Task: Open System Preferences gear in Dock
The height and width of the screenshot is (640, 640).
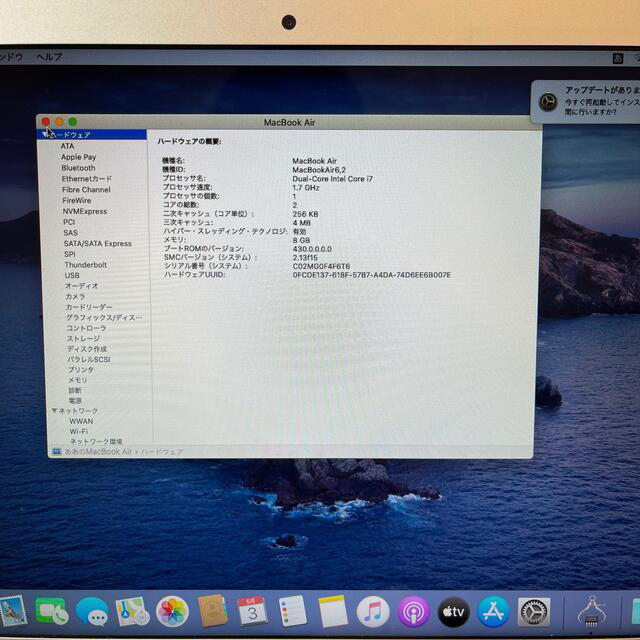Action: [533, 612]
